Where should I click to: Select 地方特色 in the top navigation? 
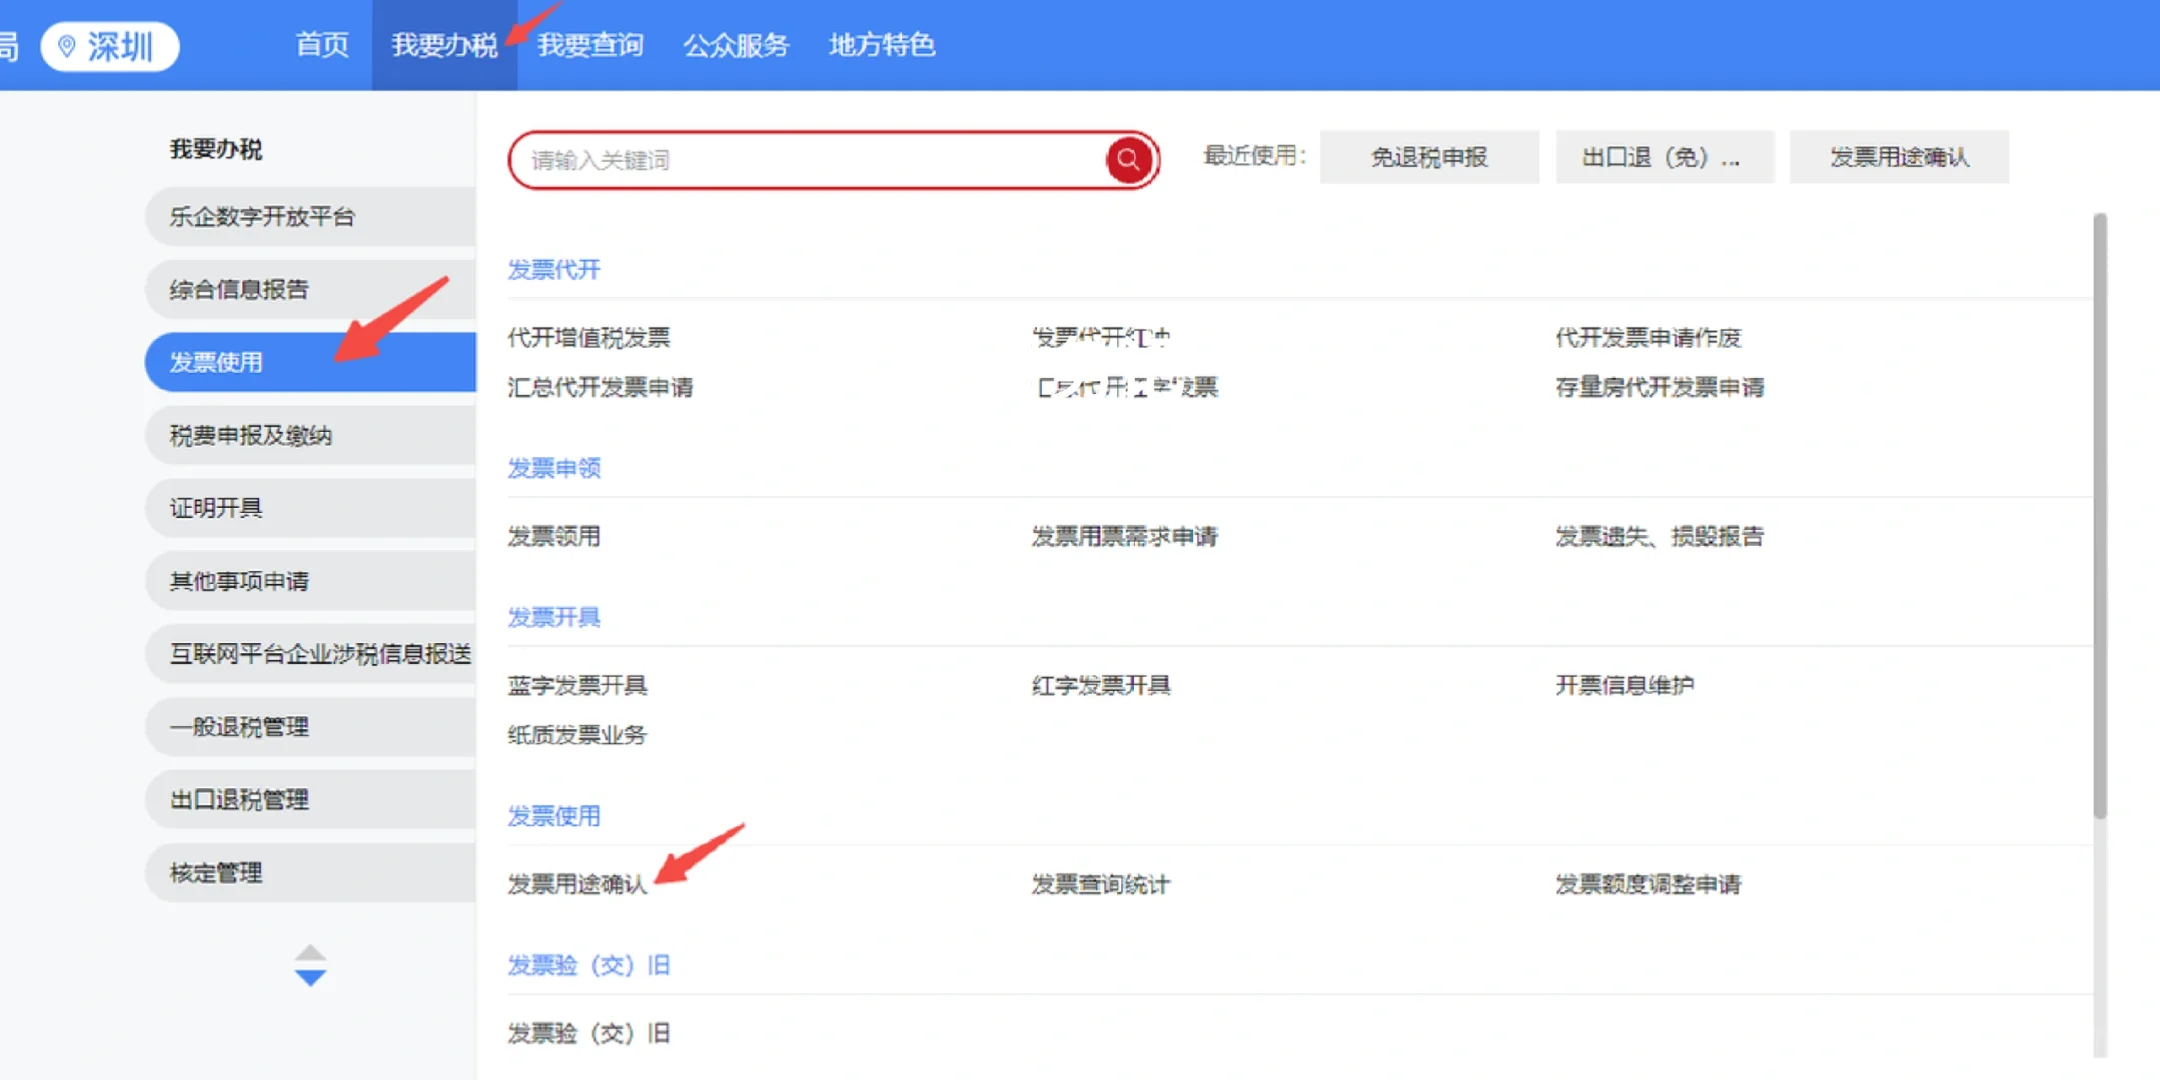pos(881,45)
